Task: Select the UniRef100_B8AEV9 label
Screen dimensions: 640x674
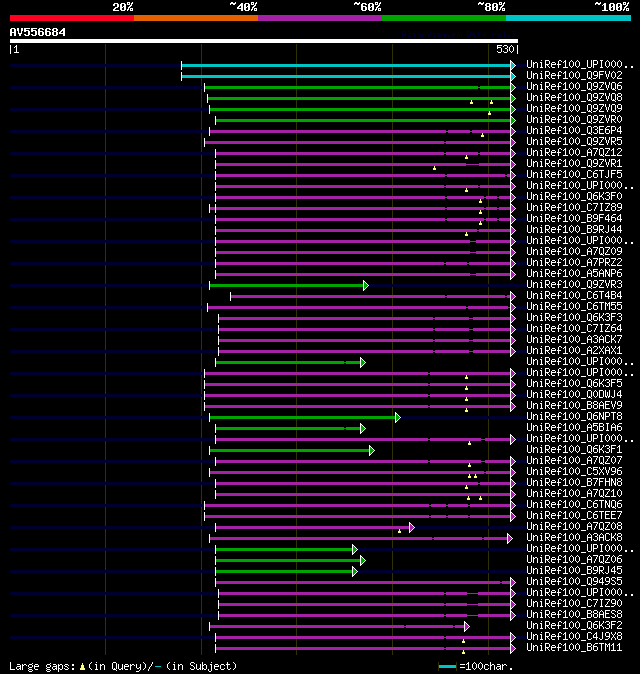Action: click(574, 405)
